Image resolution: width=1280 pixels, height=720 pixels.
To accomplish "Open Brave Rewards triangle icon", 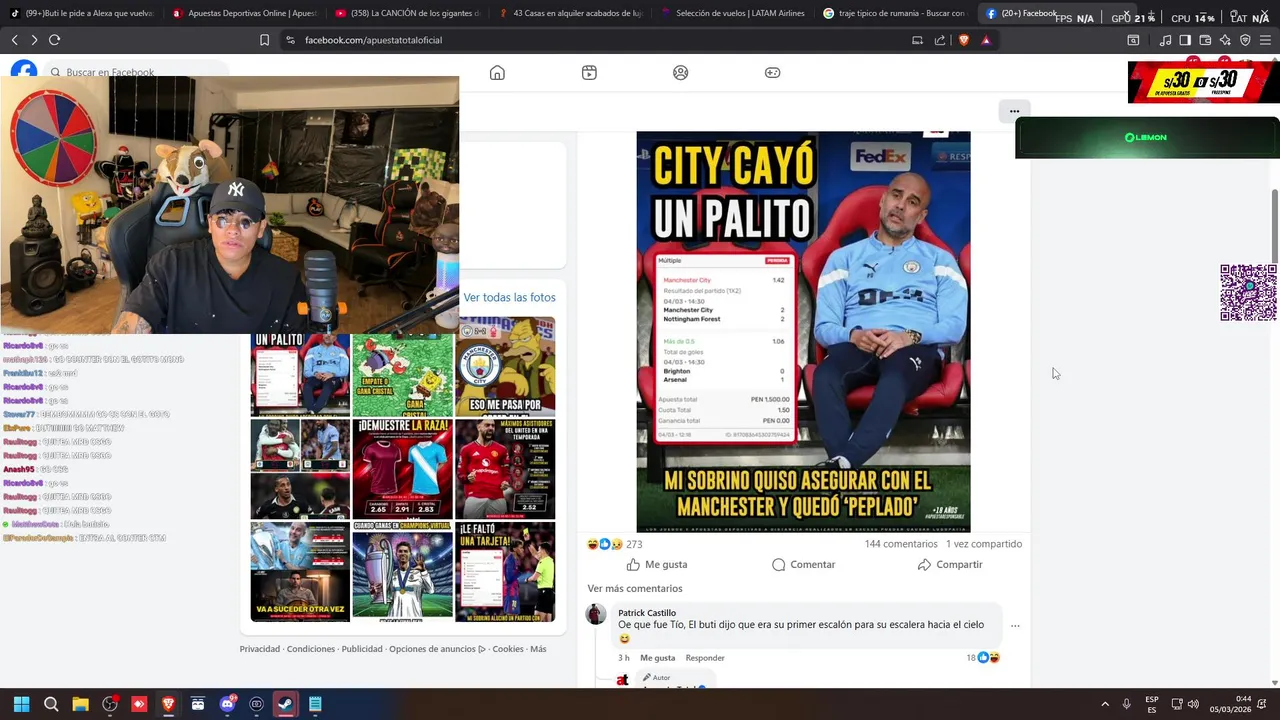I will [x=986, y=40].
